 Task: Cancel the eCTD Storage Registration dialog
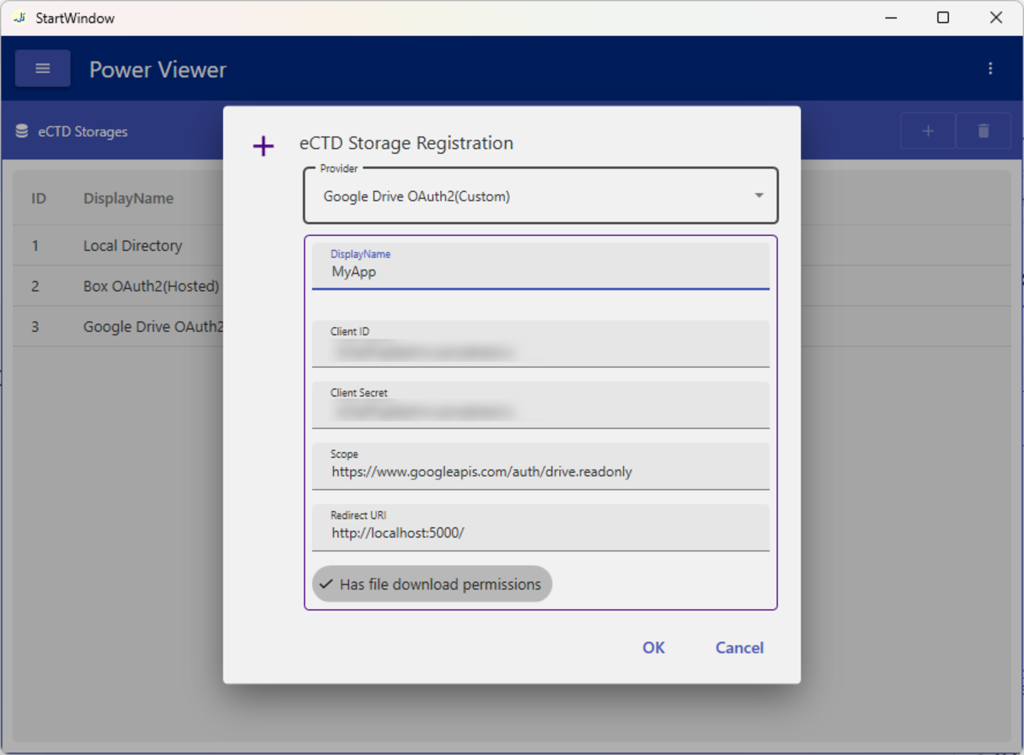coord(739,647)
